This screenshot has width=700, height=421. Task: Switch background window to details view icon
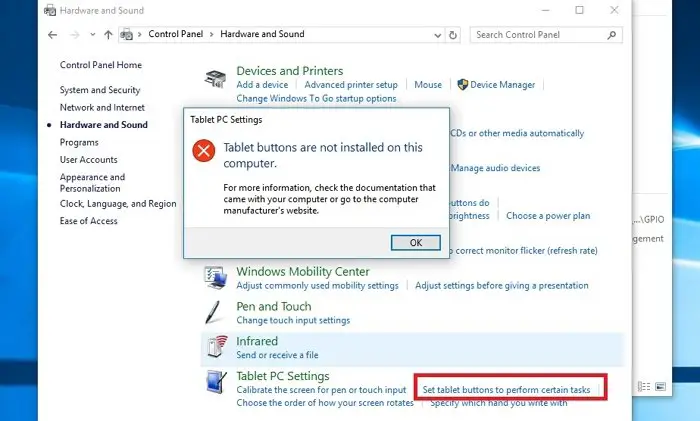tap(644, 387)
